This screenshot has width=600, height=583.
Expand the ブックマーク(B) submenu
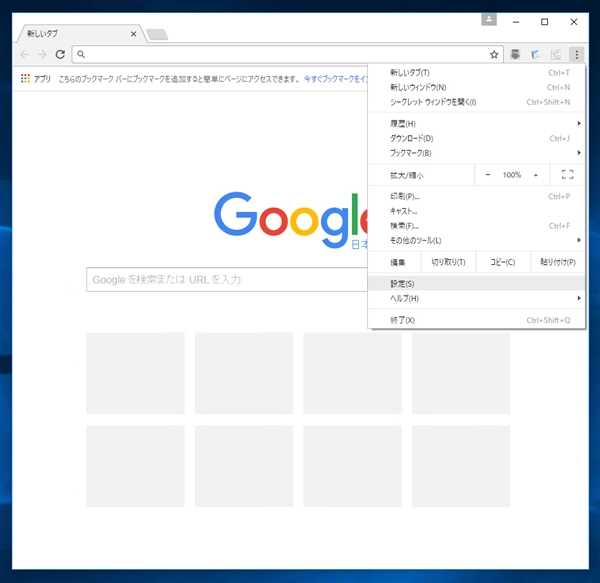(x=476, y=153)
